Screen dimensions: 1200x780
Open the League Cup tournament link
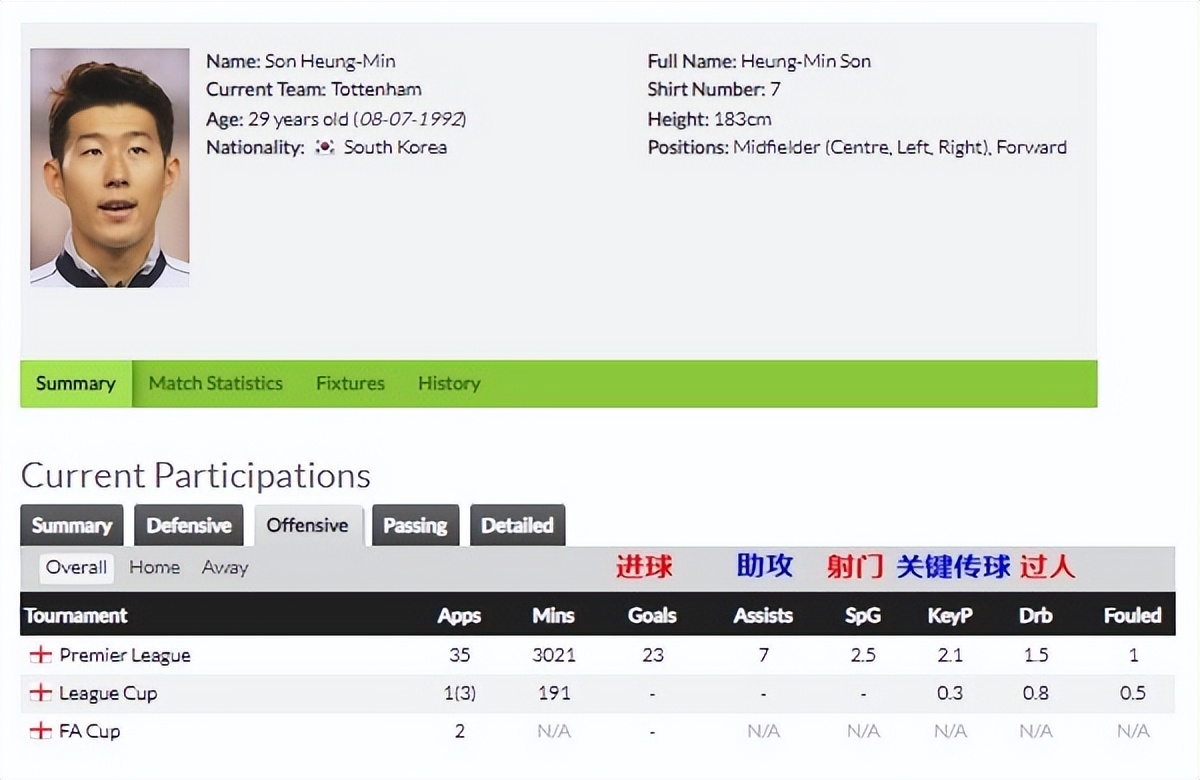coord(108,693)
